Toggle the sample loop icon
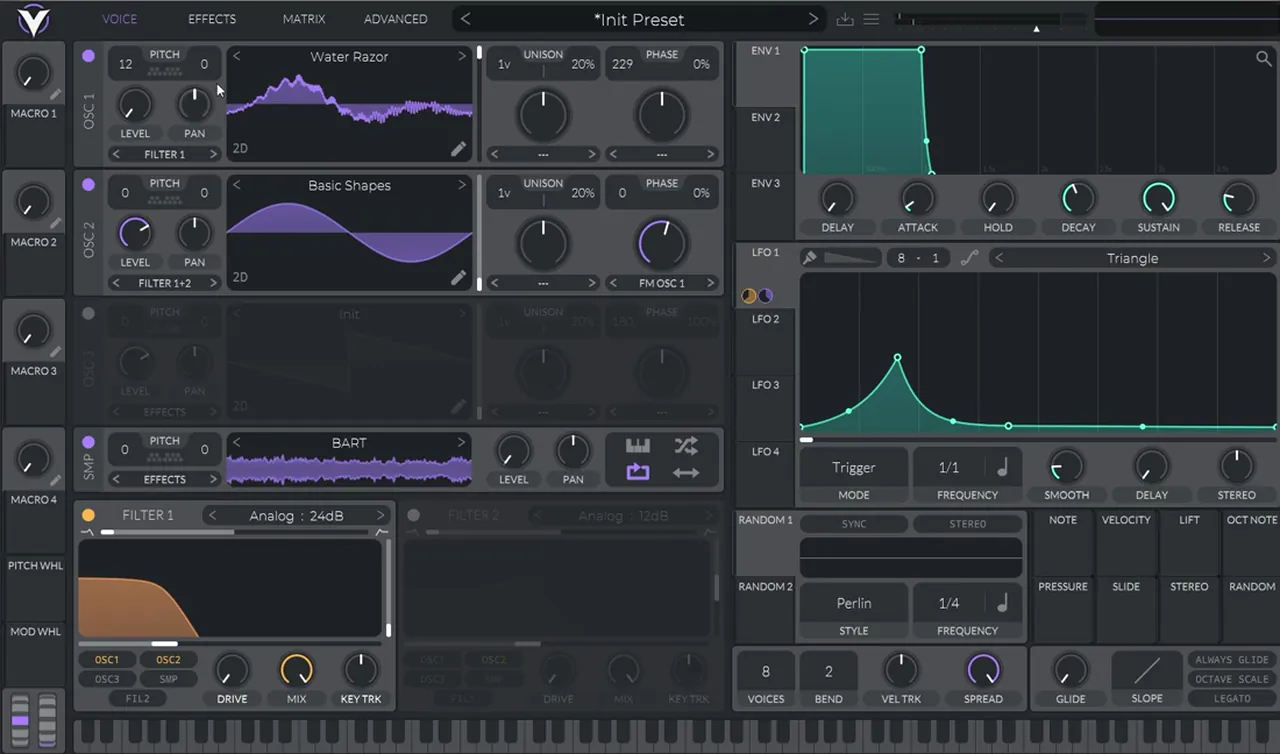 pos(638,472)
